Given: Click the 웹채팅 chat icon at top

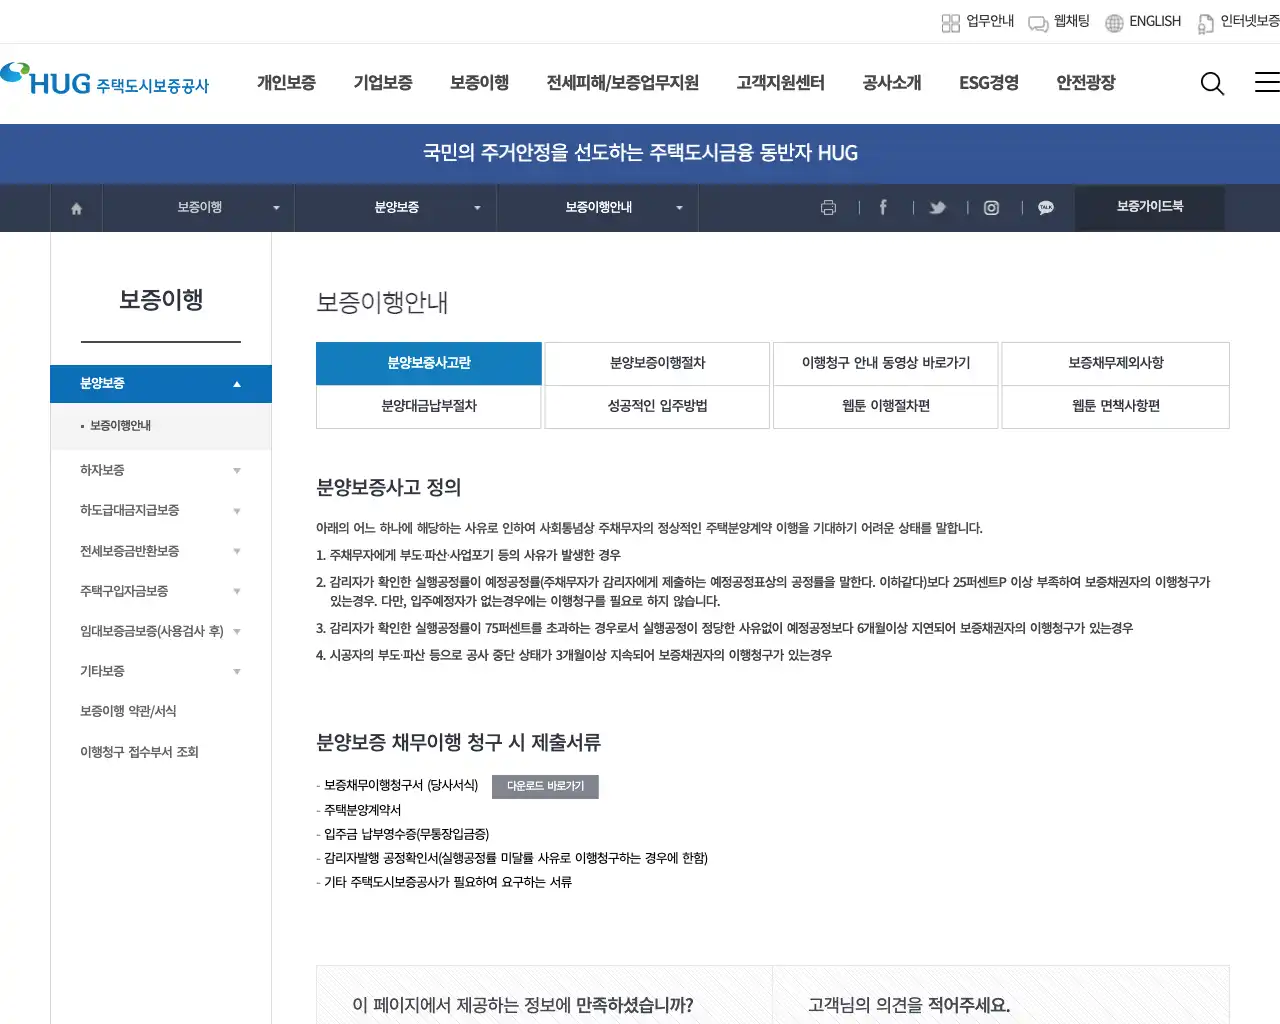Looking at the screenshot, I should (1036, 22).
